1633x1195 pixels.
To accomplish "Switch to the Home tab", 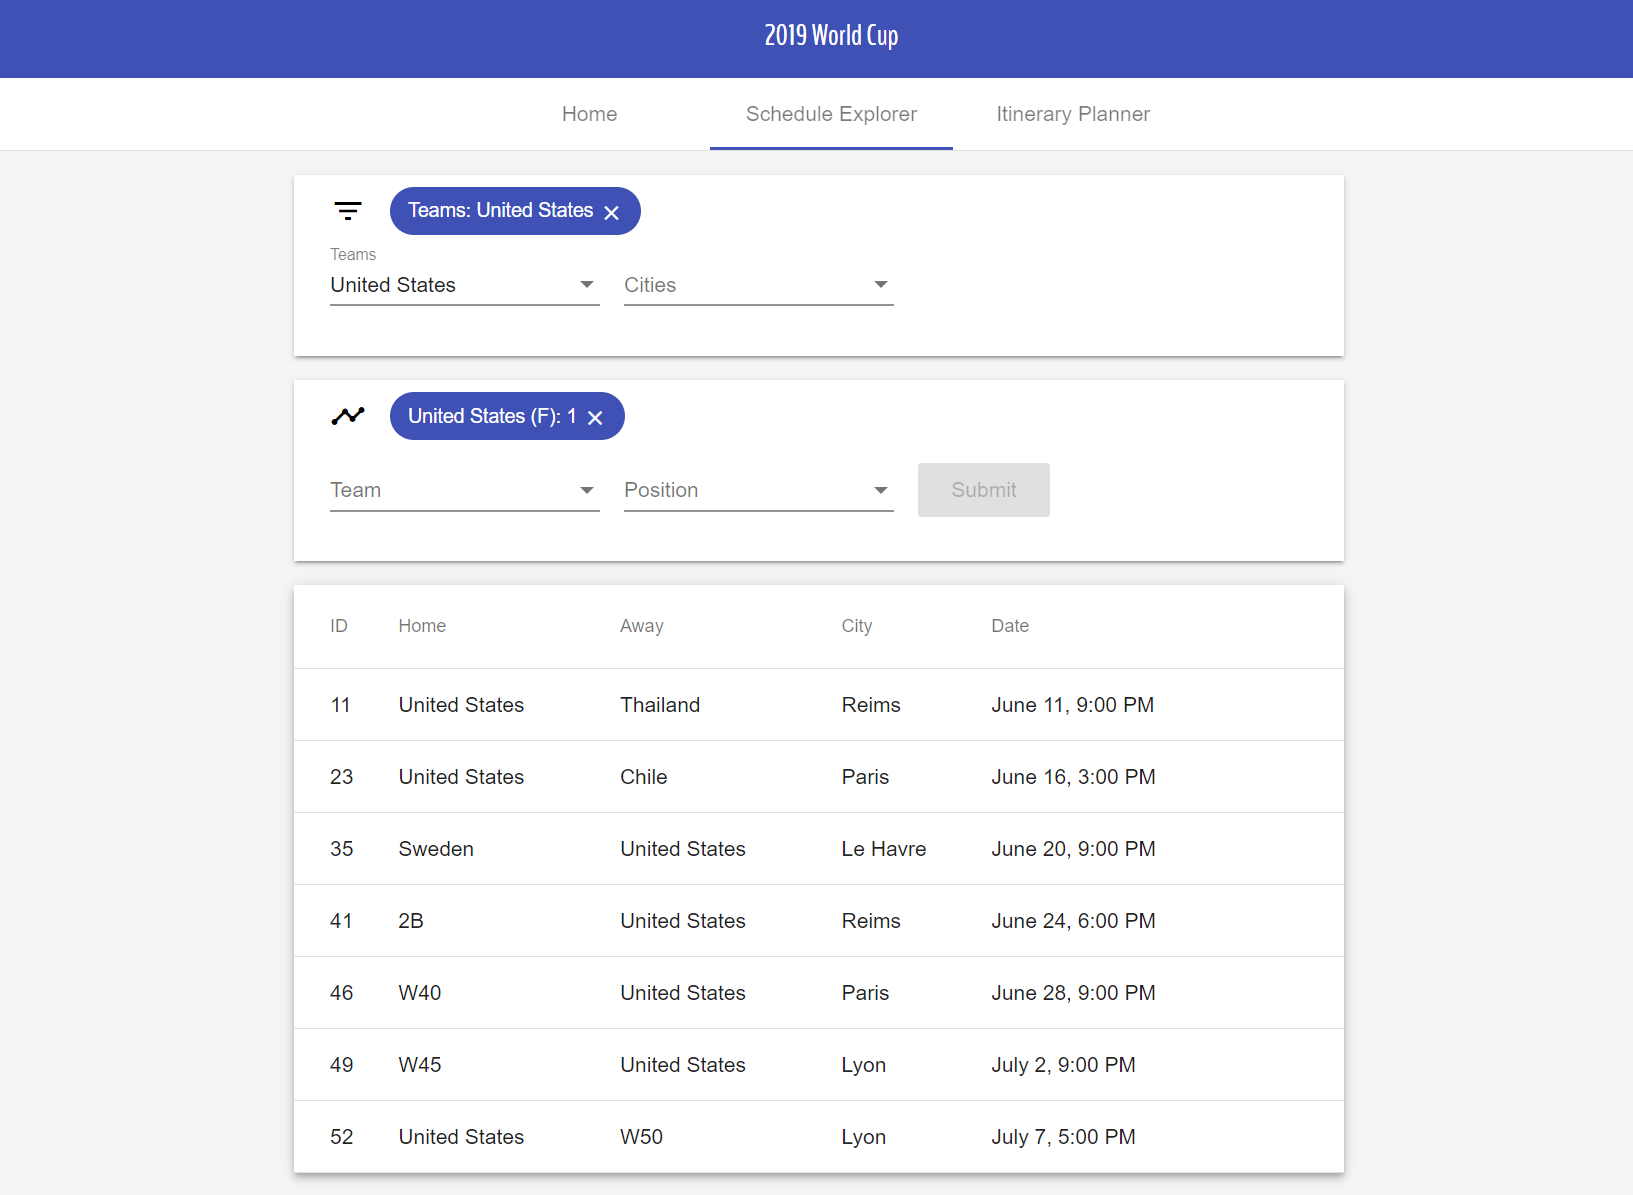I will coord(589,114).
